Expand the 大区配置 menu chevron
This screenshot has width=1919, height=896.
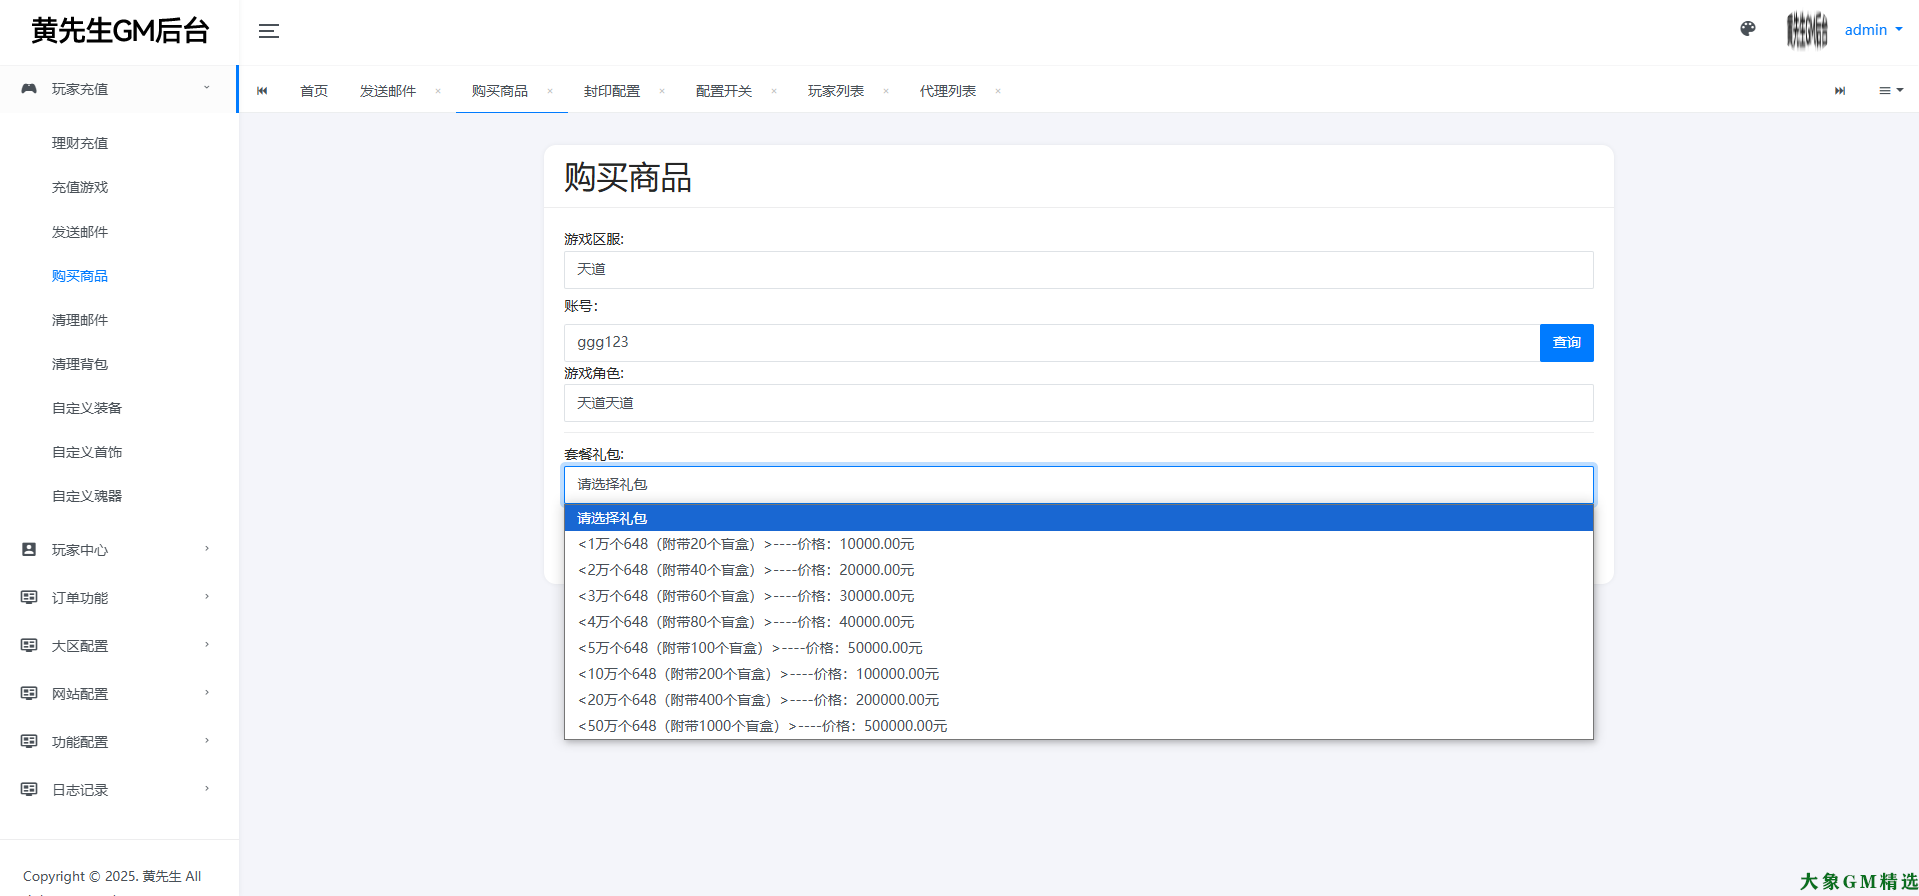[207, 645]
